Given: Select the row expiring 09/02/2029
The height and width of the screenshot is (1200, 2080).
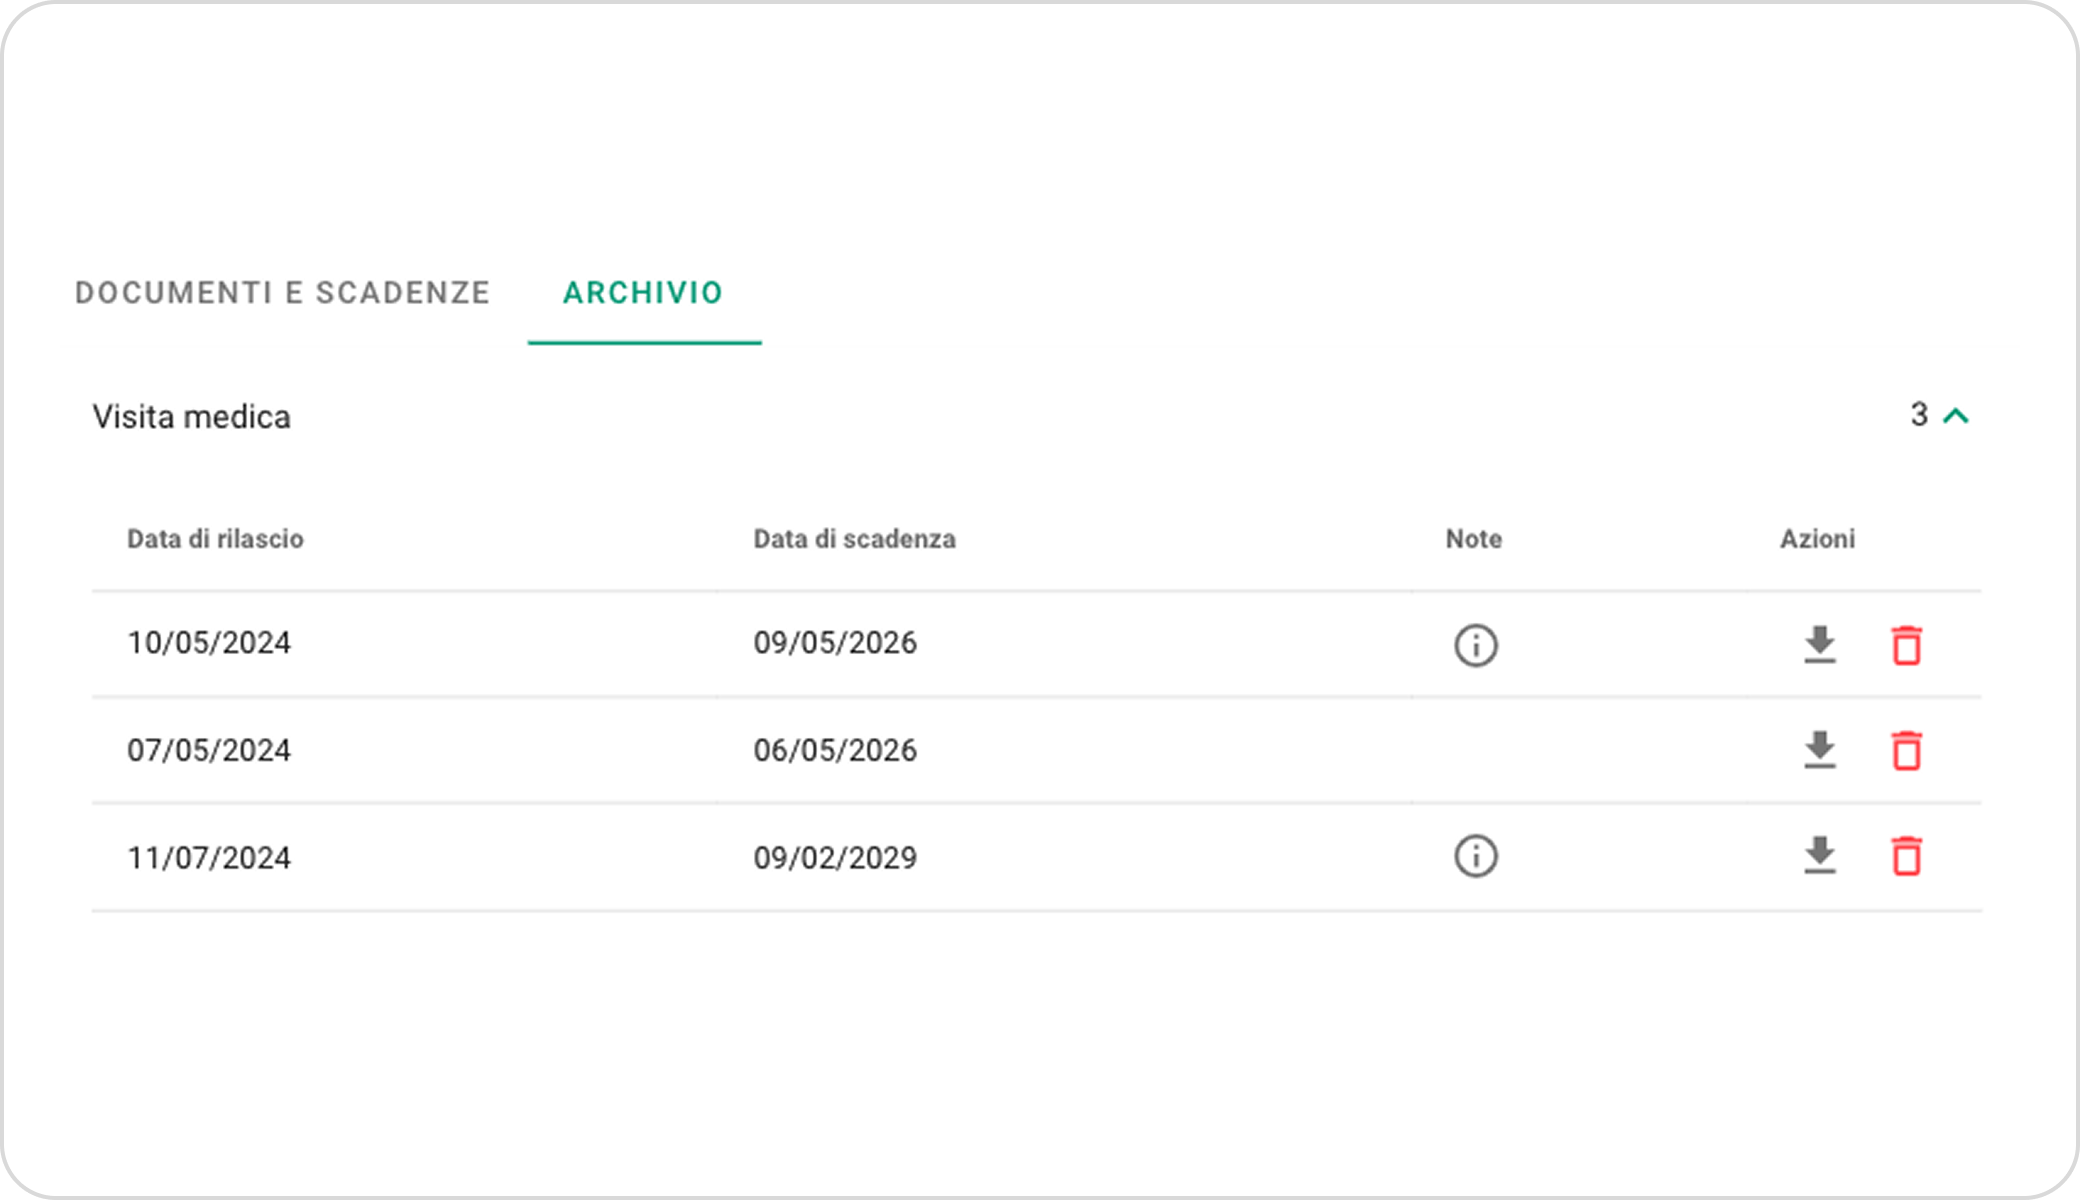Looking at the screenshot, I should [x=835, y=858].
